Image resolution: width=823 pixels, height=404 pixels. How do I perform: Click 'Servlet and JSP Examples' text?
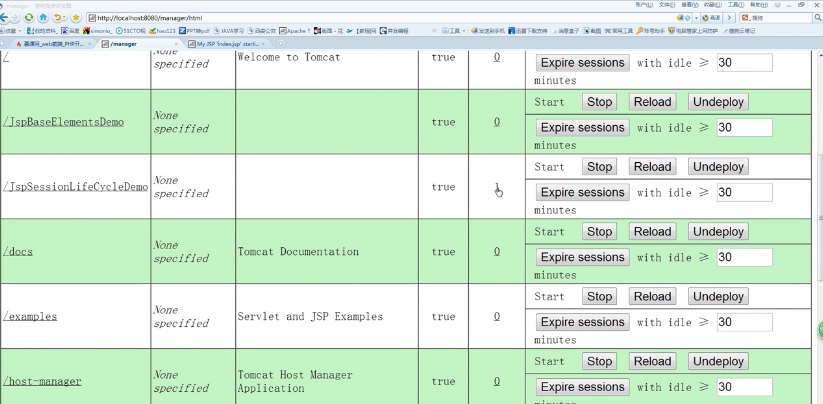click(x=310, y=316)
